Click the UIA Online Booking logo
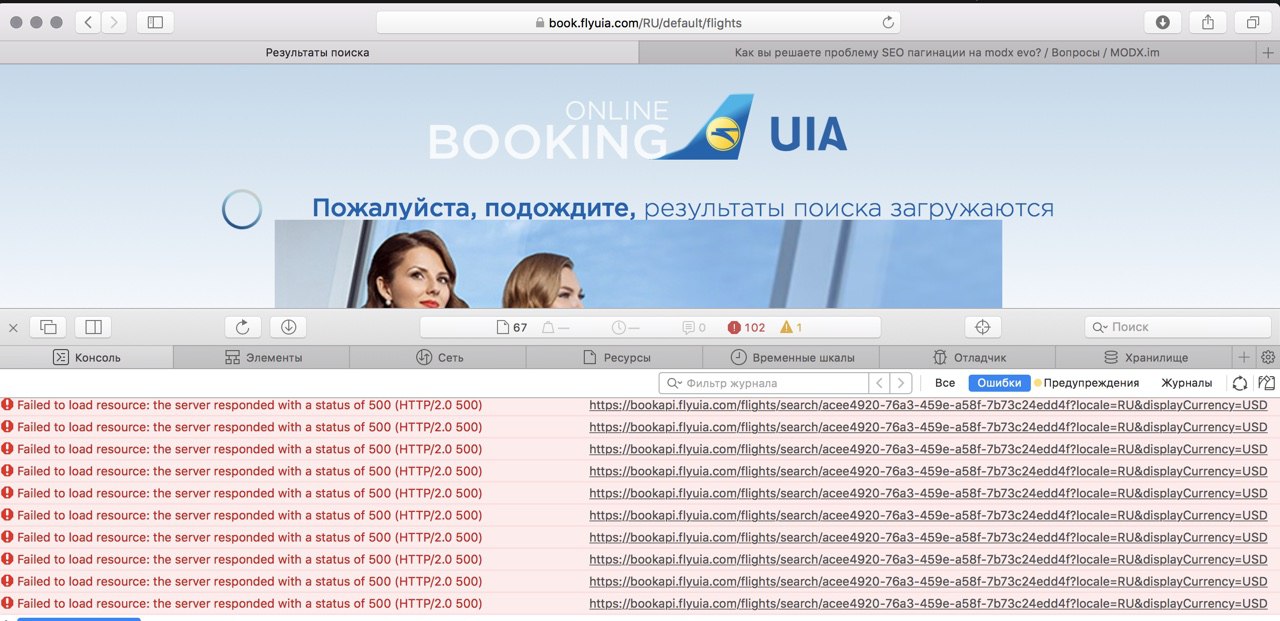This screenshot has width=1280, height=621. (638, 128)
